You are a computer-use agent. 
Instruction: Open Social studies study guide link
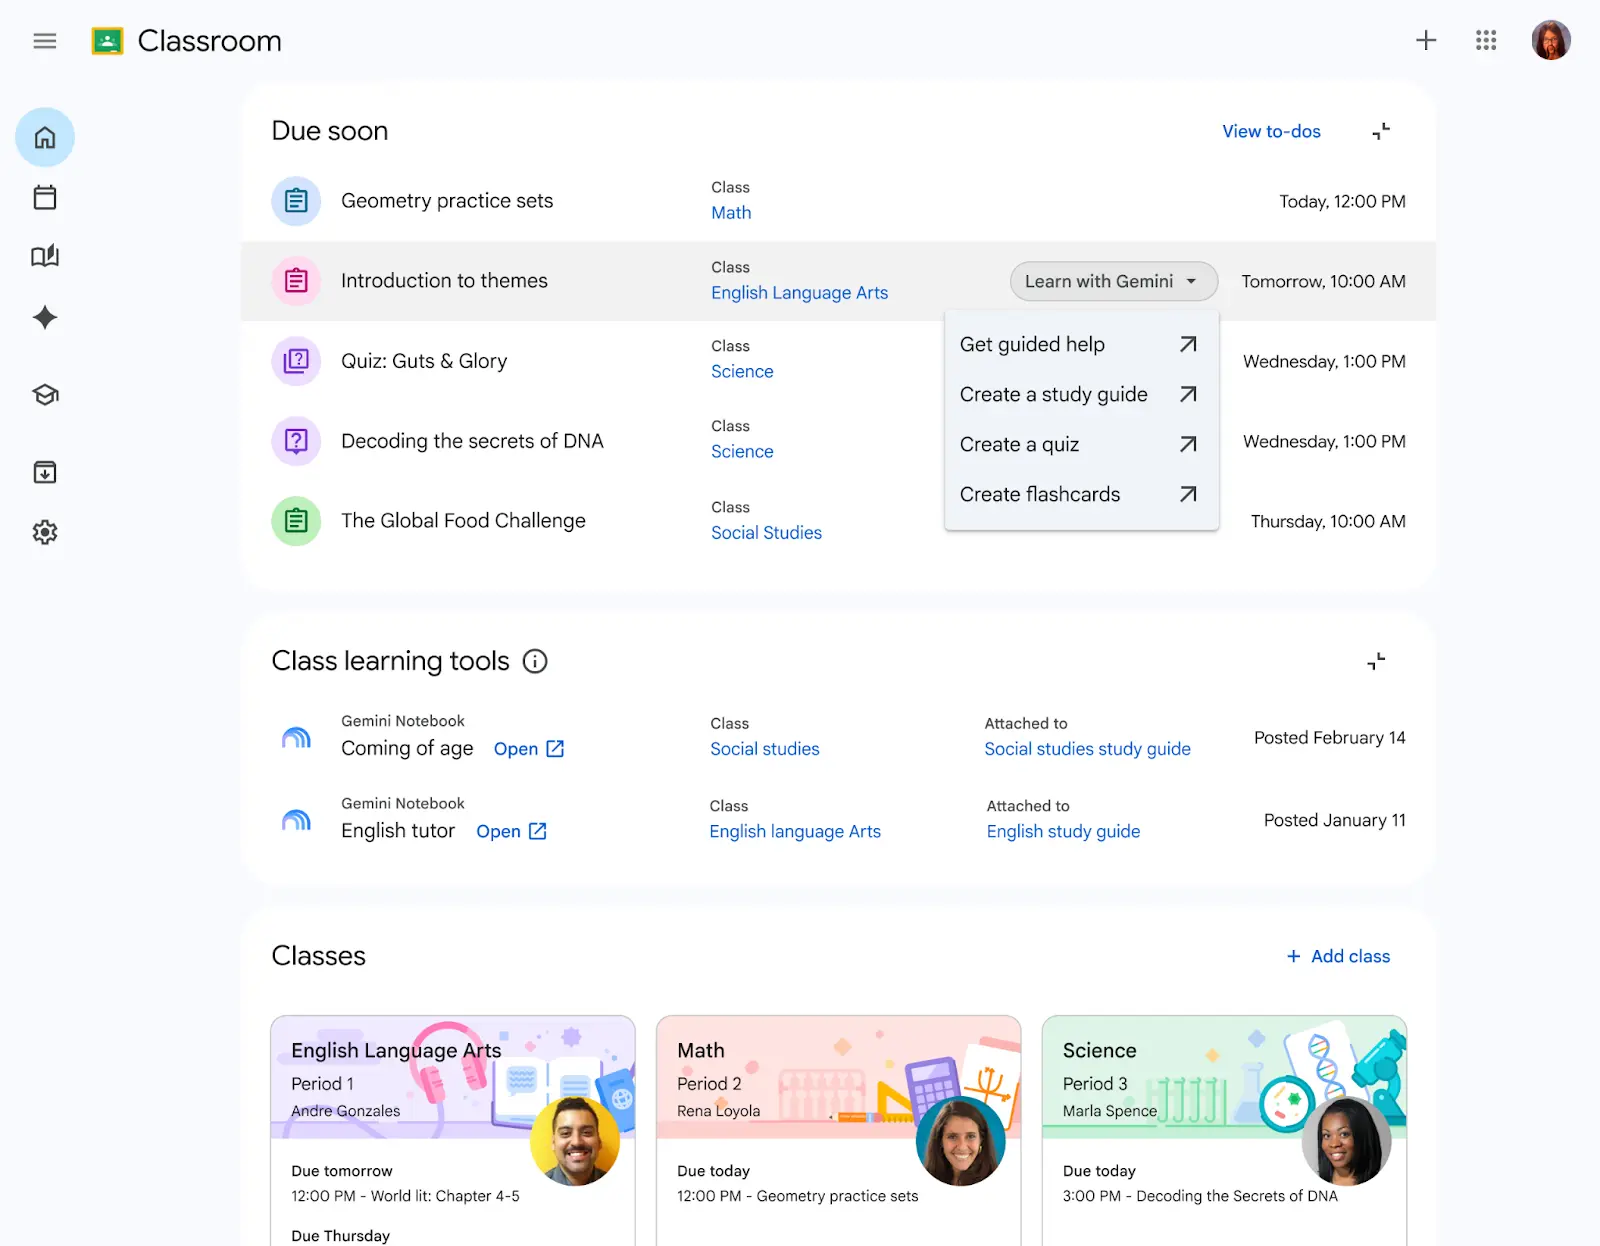(1087, 749)
